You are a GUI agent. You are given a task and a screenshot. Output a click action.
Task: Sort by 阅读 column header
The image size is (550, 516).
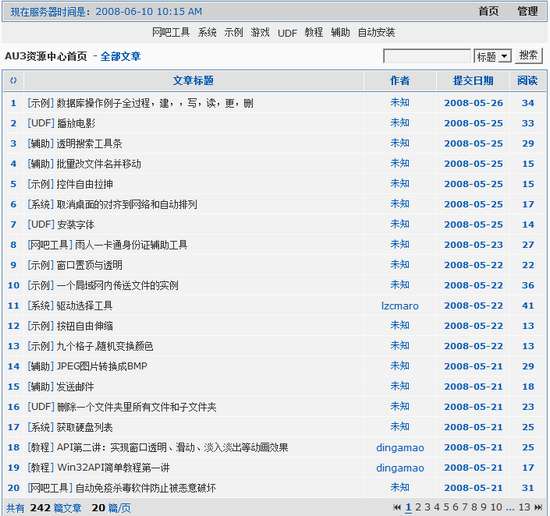click(528, 81)
